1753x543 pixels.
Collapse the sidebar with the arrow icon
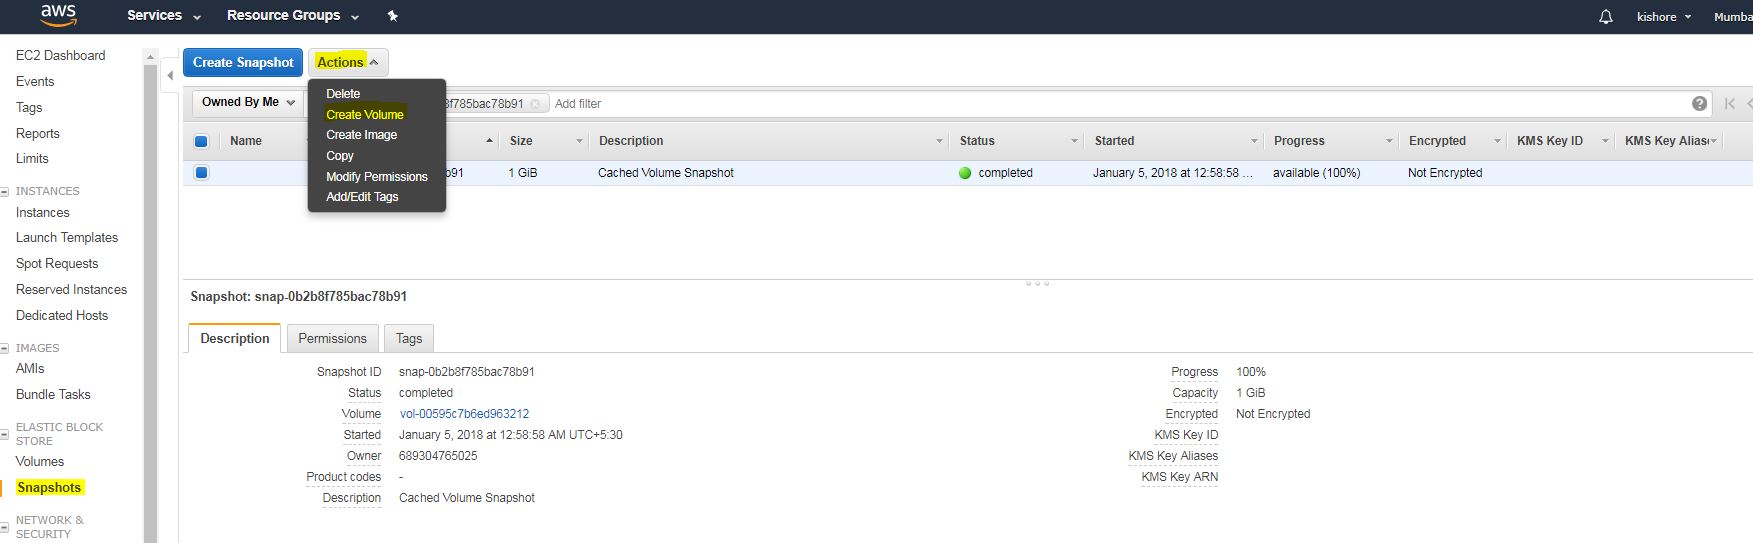(x=170, y=76)
